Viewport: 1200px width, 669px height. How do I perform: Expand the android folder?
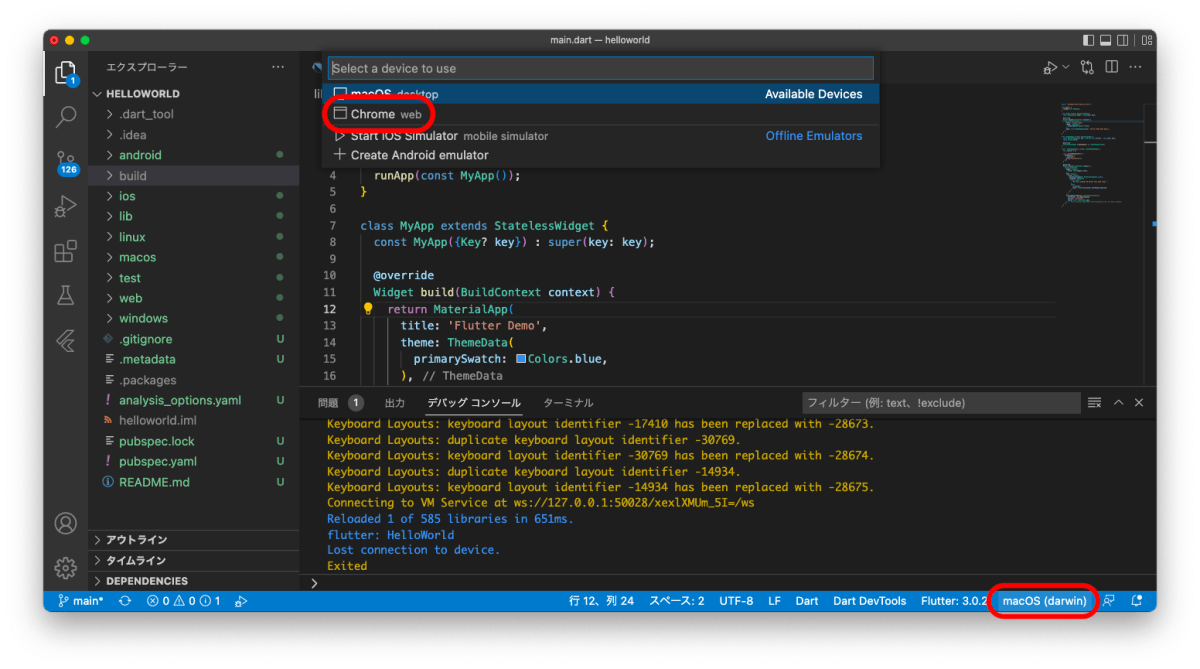140,155
